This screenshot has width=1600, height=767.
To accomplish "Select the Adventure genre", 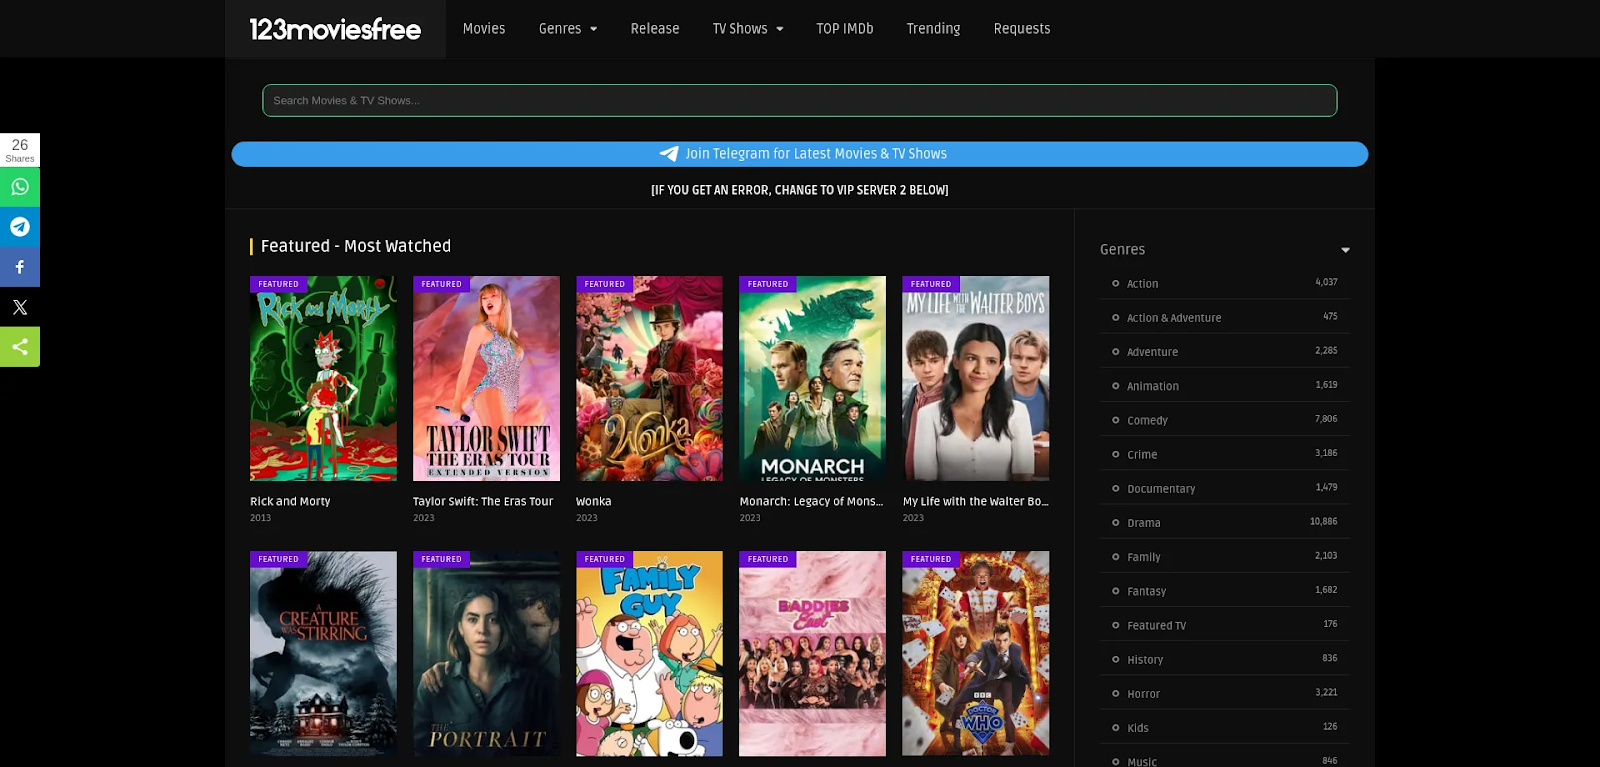I will [x=1152, y=352].
